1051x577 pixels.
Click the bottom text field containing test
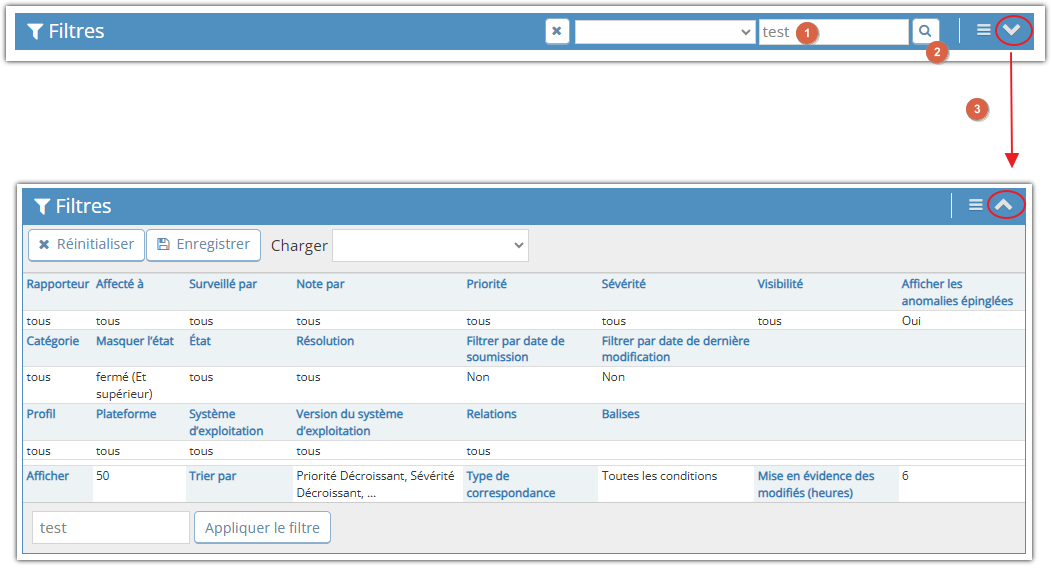point(110,527)
